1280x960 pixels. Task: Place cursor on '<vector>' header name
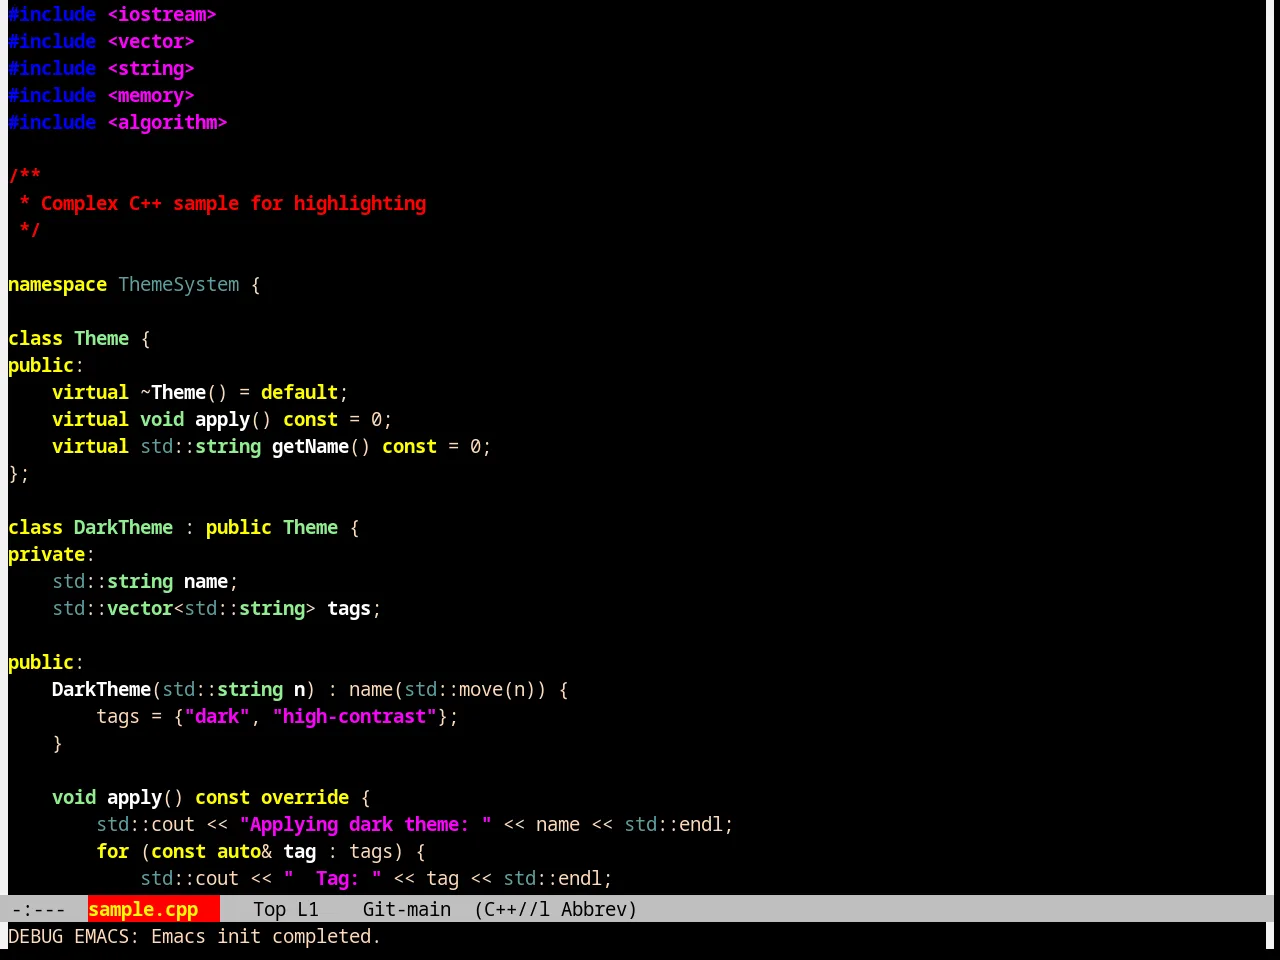[151, 41]
